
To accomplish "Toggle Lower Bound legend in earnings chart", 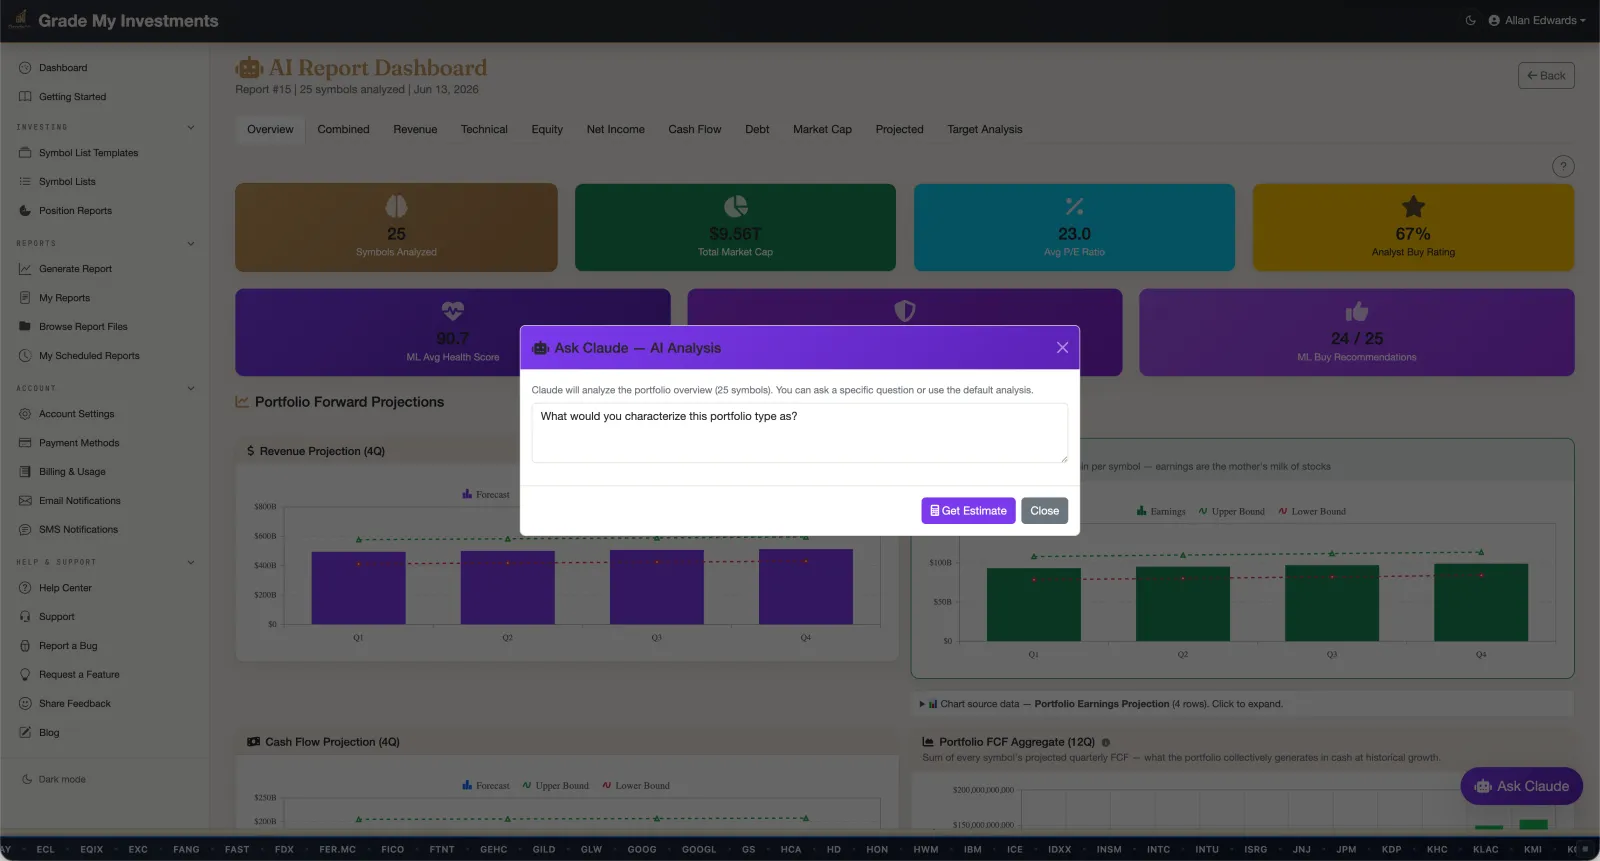I will pyautogui.click(x=1312, y=512).
